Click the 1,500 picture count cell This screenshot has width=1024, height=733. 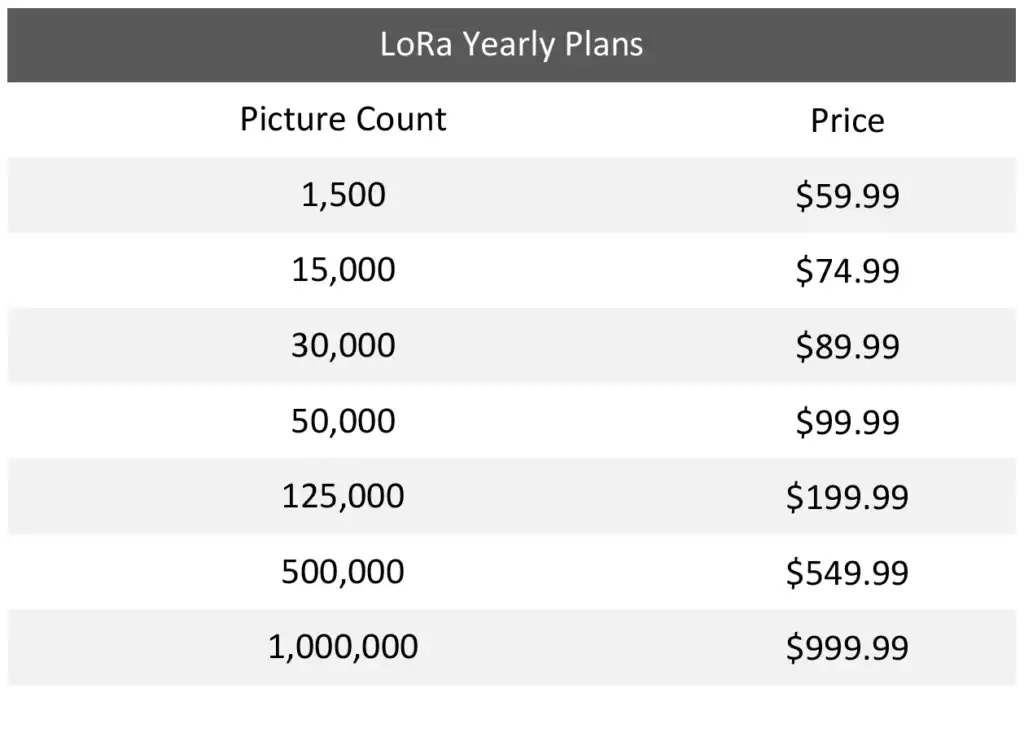click(343, 195)
